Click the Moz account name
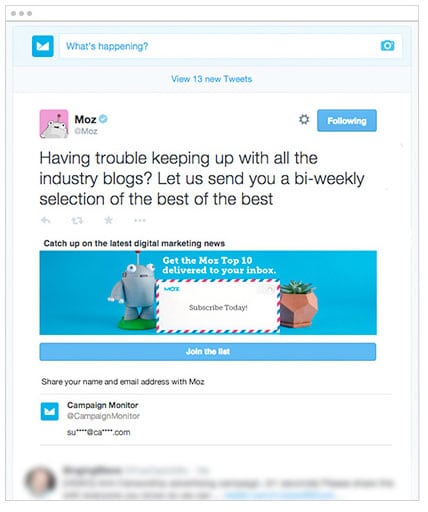The image size is (428, 512). (x=85, y=119)
